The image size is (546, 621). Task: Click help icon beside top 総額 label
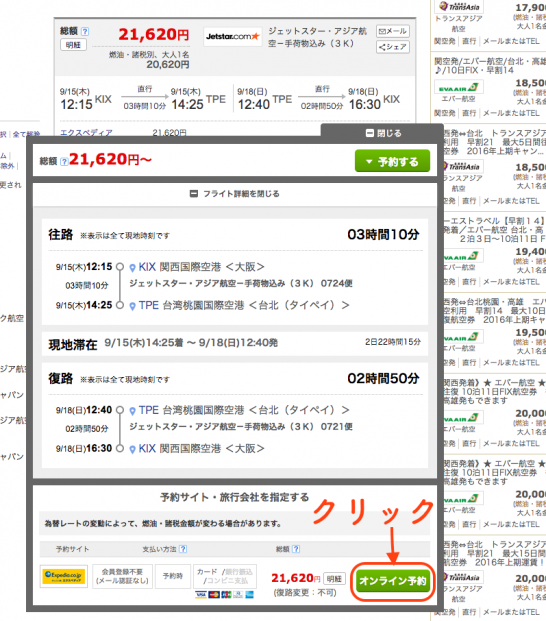[85, 31]
